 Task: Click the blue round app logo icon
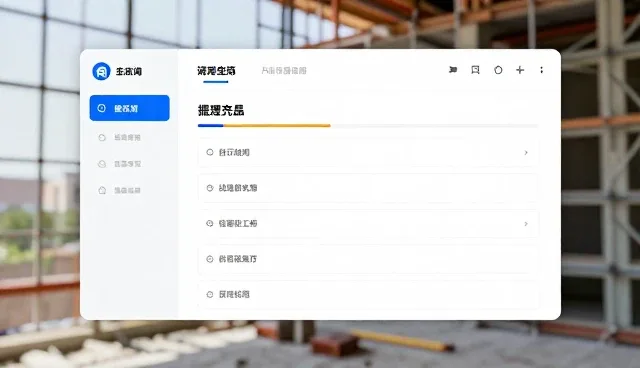coord(101,71)
